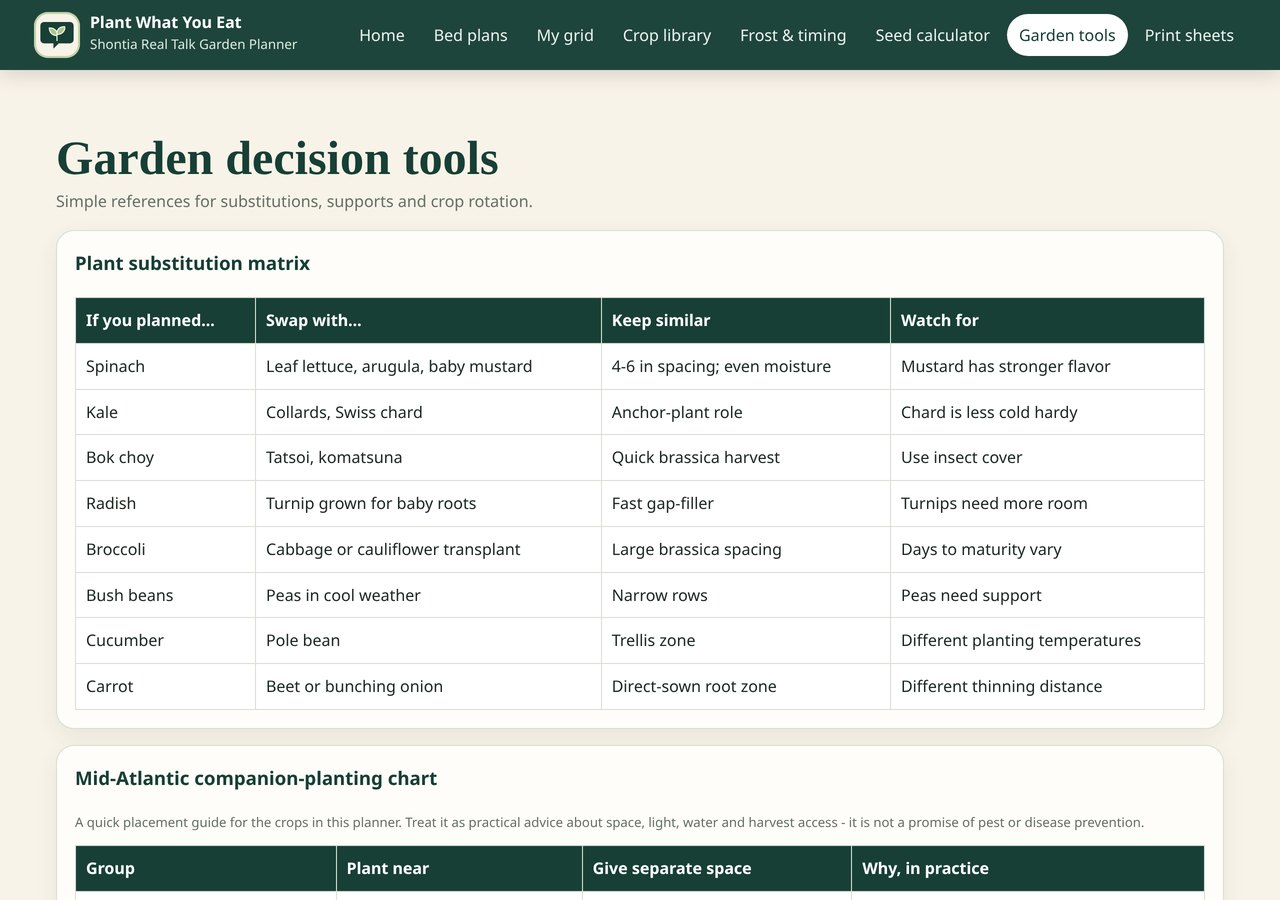Click 'Use insect cover' cell
Image resolution: width=1280 pixels, height=900 pixels.
1047,457
